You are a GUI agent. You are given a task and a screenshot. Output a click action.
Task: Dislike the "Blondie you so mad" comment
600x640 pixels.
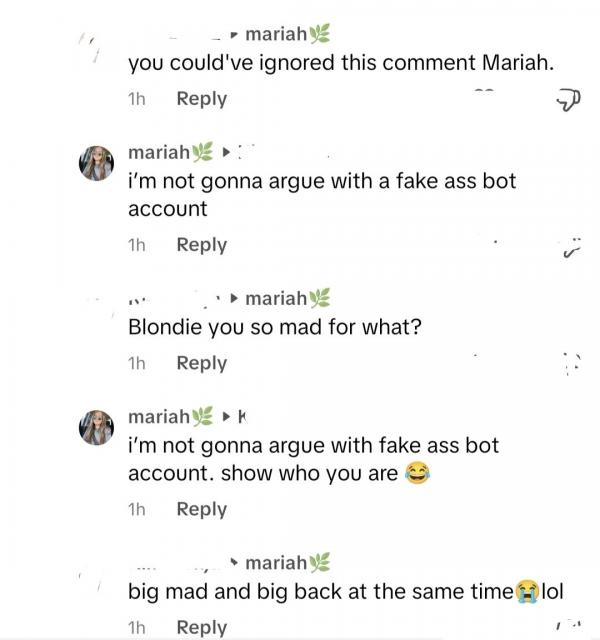[572, 362]
